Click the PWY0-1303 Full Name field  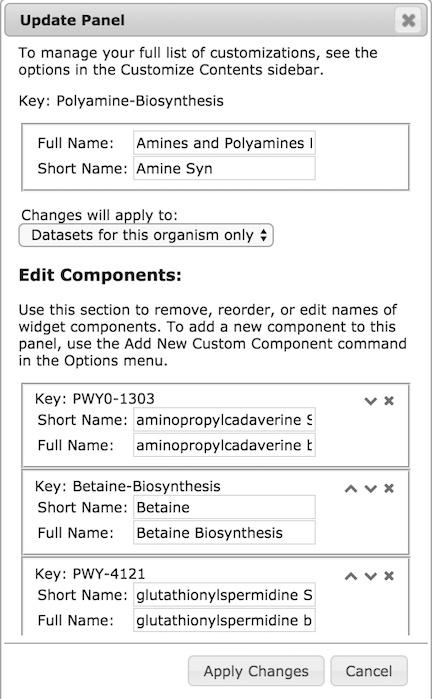click(x=224, y=445)
